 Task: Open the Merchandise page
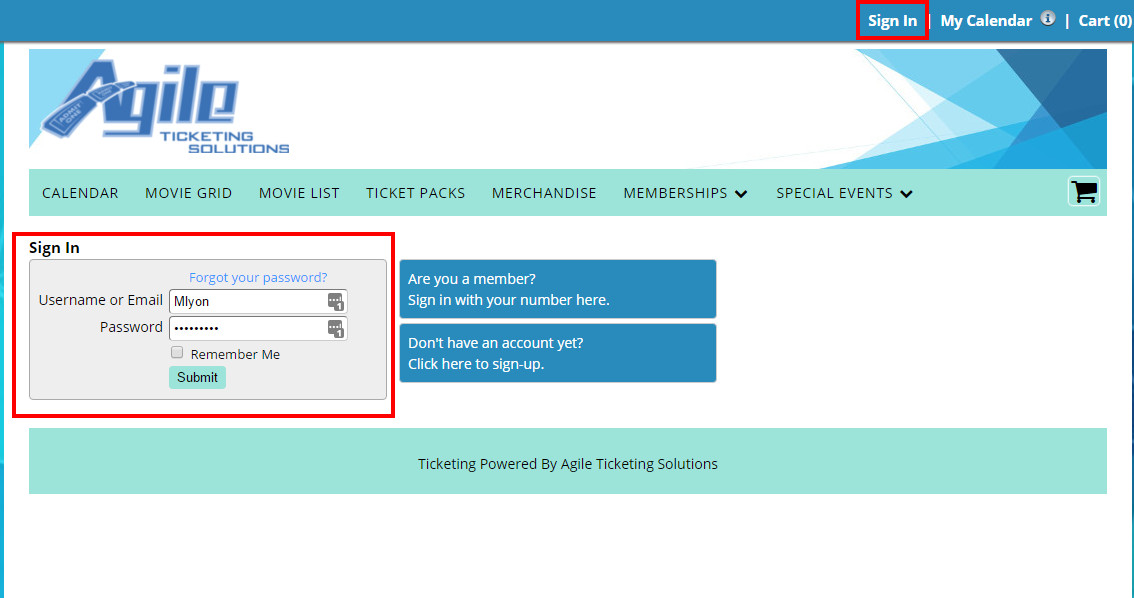[x=544, y=193]
